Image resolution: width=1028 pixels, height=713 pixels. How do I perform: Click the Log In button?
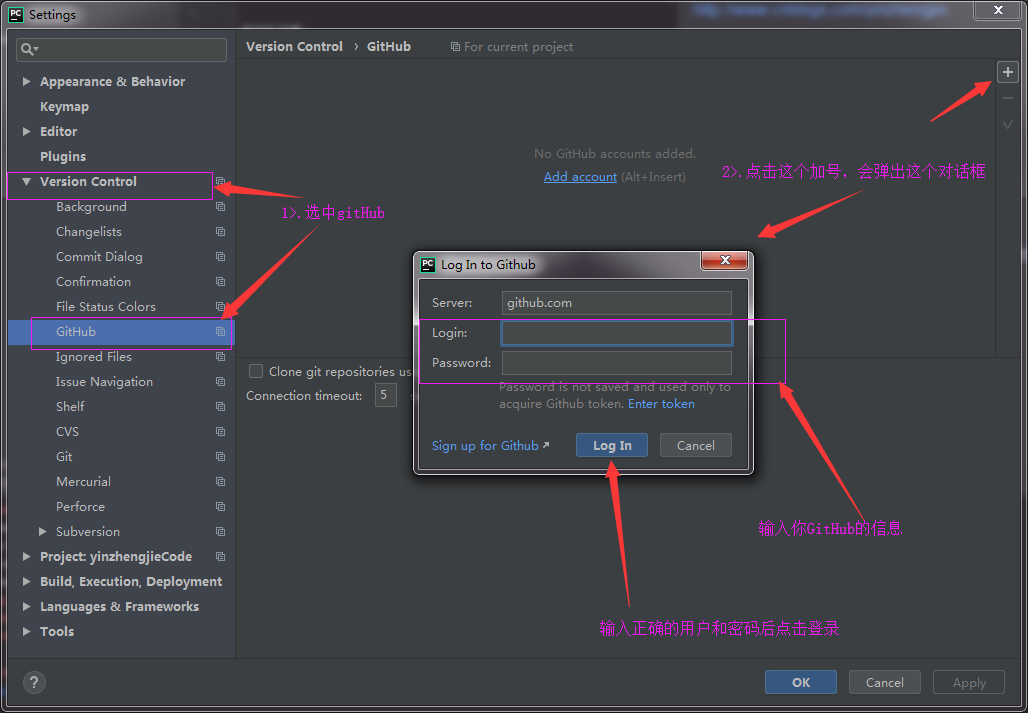(612, 446)
